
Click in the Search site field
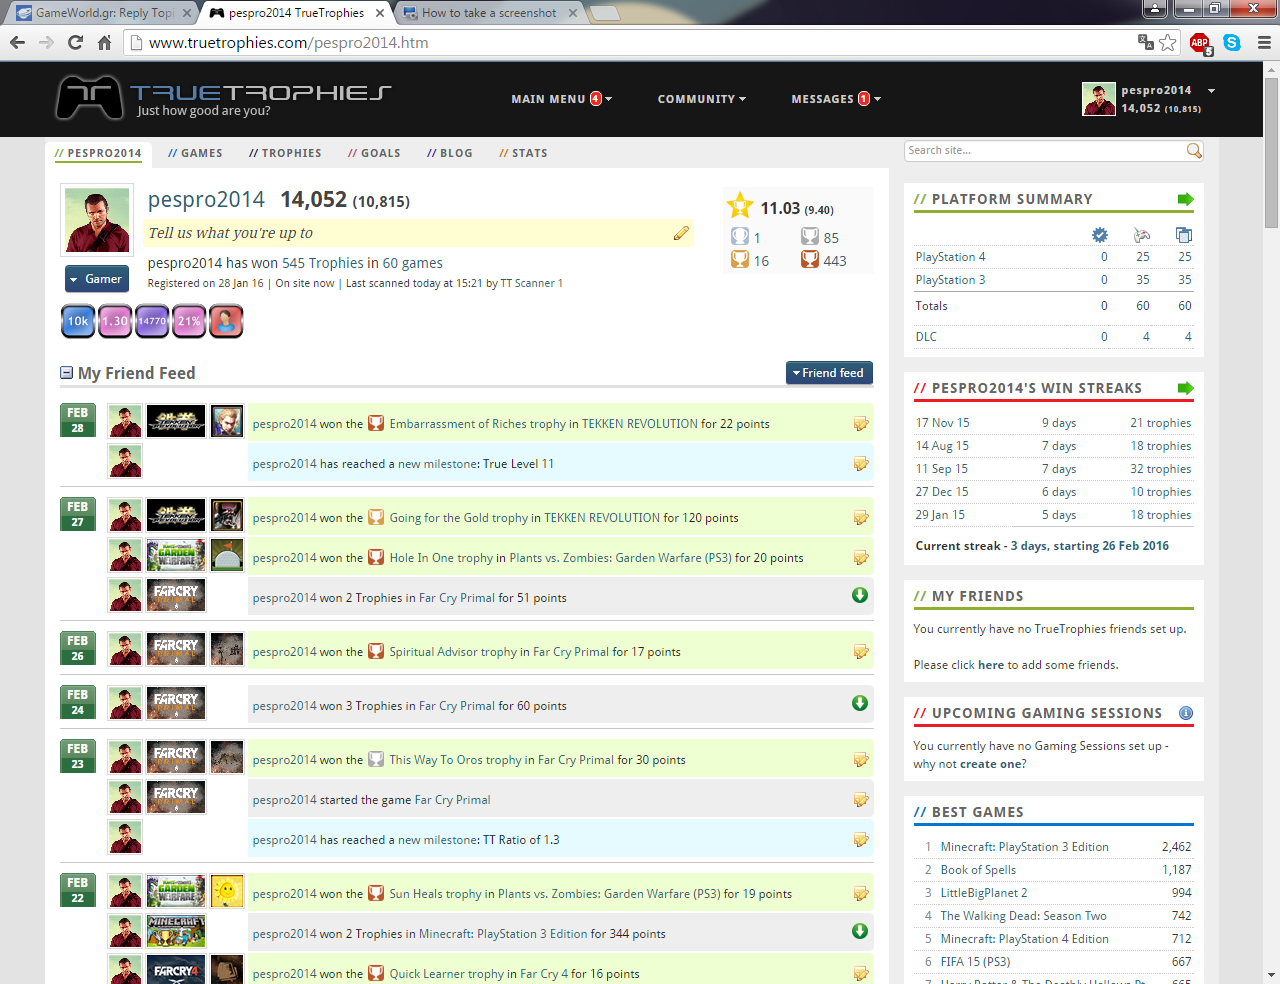point(1044,150)
